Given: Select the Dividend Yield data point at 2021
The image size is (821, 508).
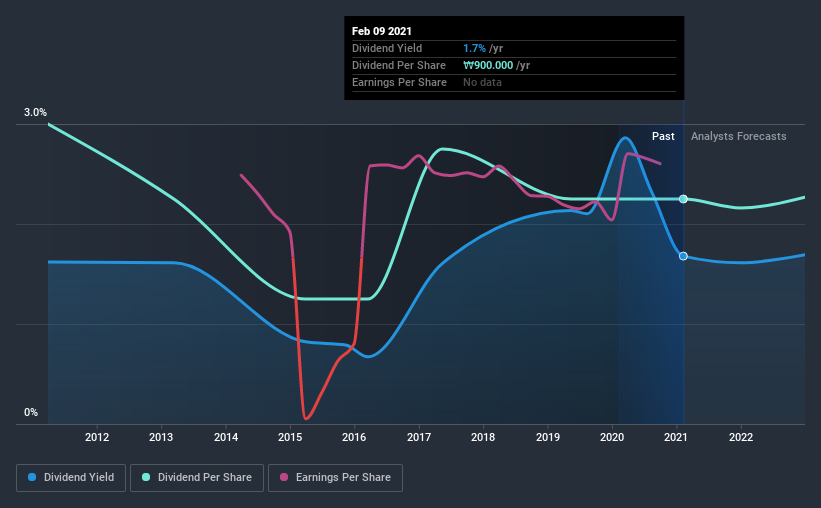Looking at the screenshot, I should (x=683, y=256).
